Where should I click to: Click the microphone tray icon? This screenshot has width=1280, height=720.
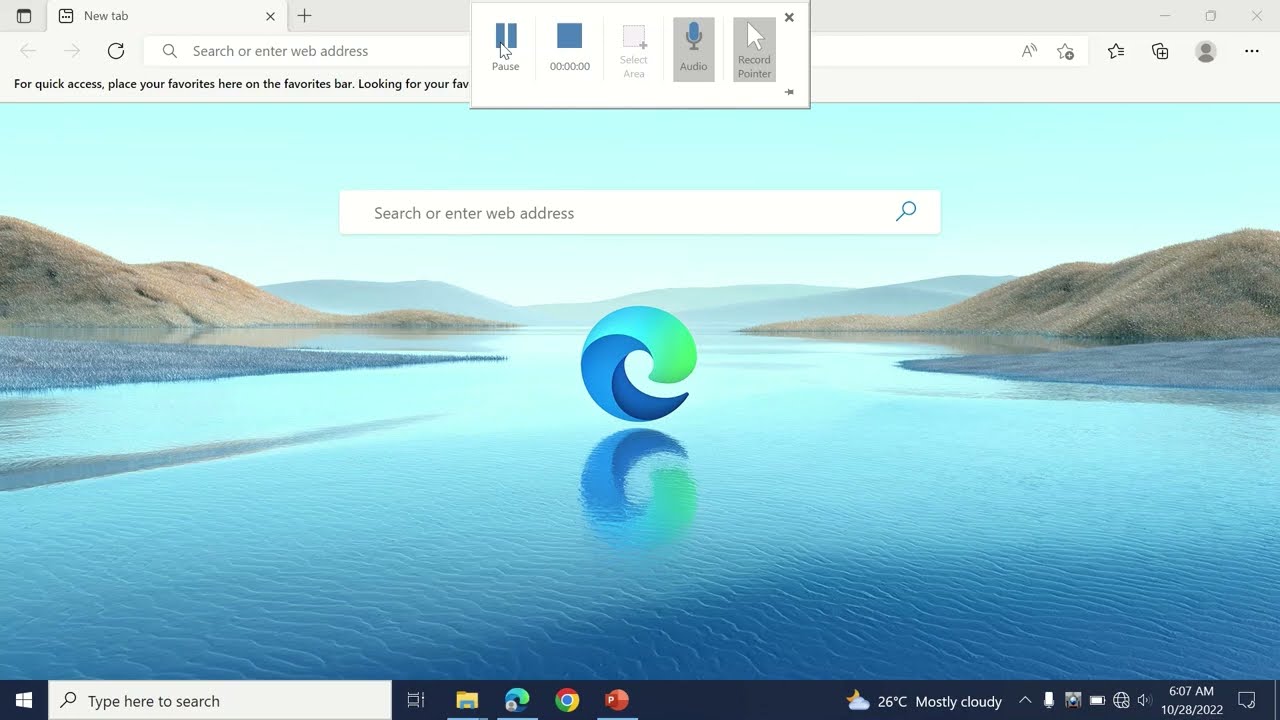pyautogui.click(x=1049, y=701)
